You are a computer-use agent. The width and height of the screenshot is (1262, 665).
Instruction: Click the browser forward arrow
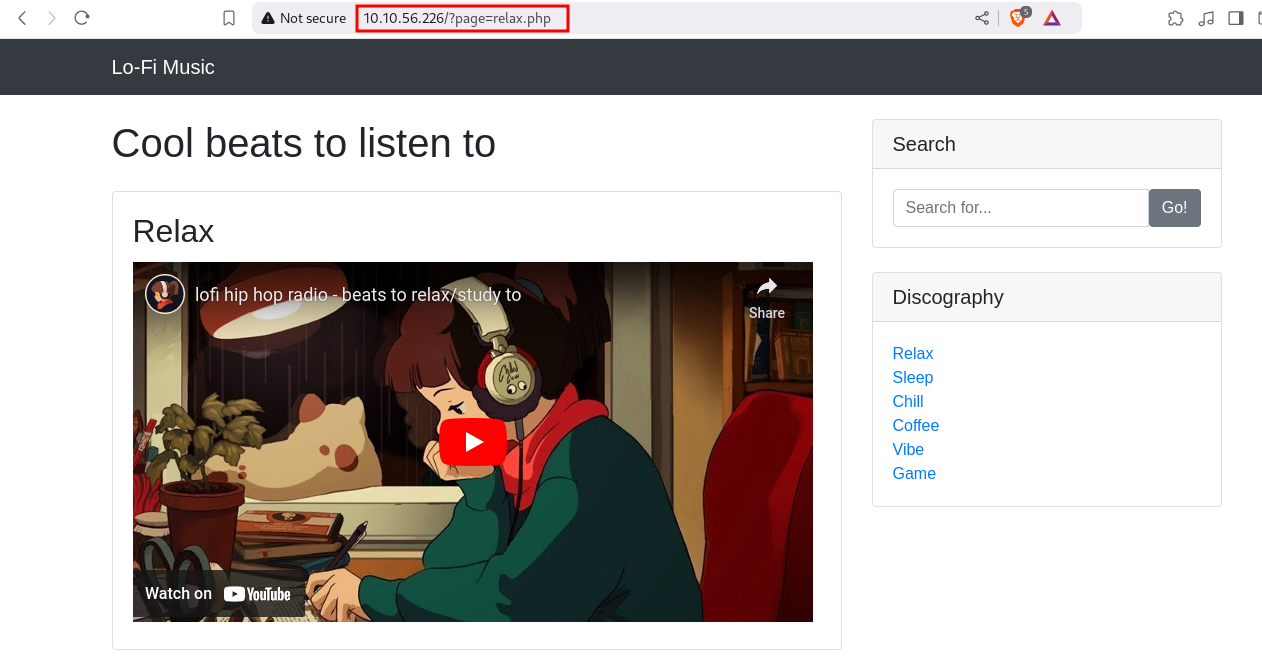click(x=52, y=18)
